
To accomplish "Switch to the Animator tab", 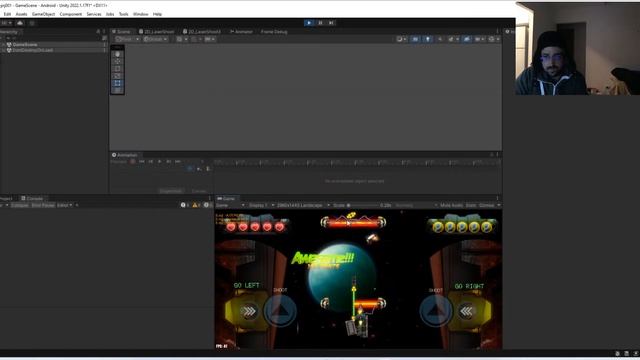I will pos(241,31).
